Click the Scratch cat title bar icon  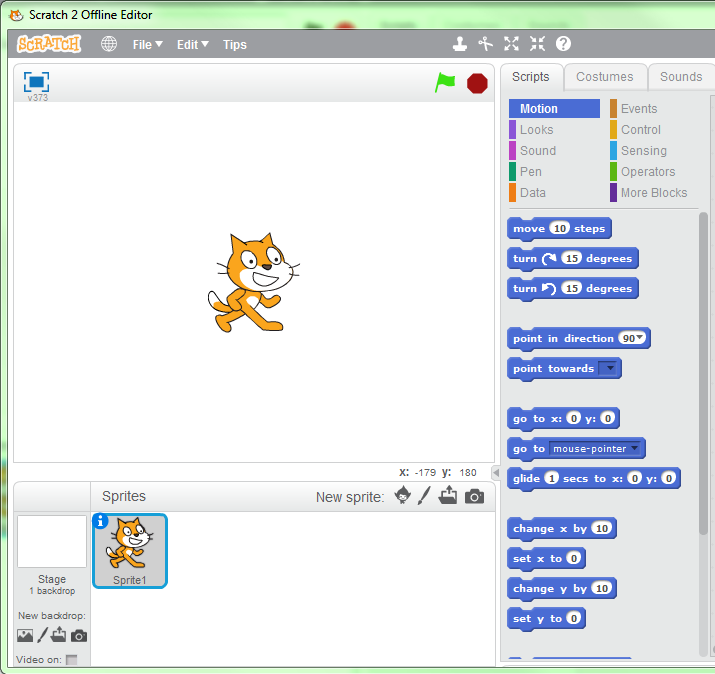(x=16, y=15)
